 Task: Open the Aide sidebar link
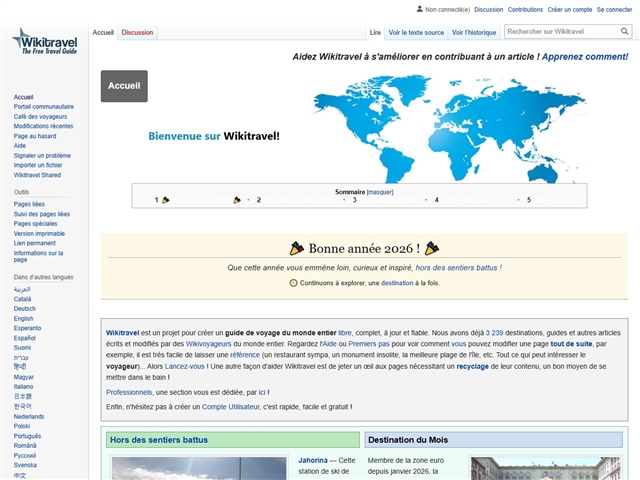click(x=20, y=146)
